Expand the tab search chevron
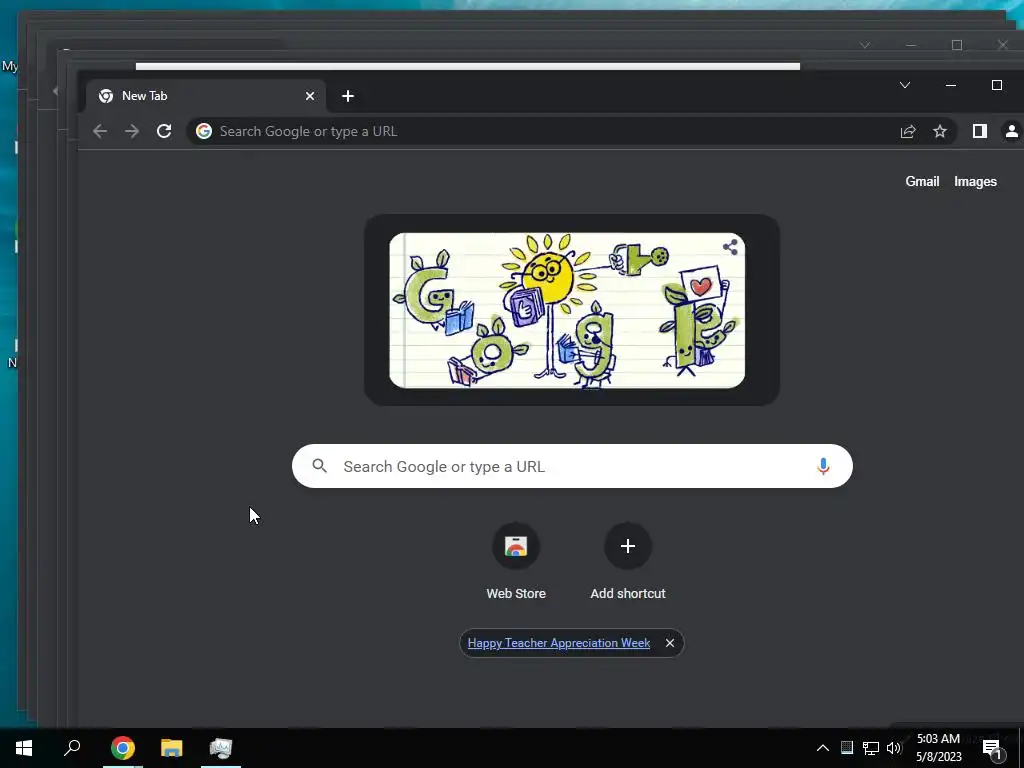The width and height of the screenshot is (1024, 768). pos(905,85)
